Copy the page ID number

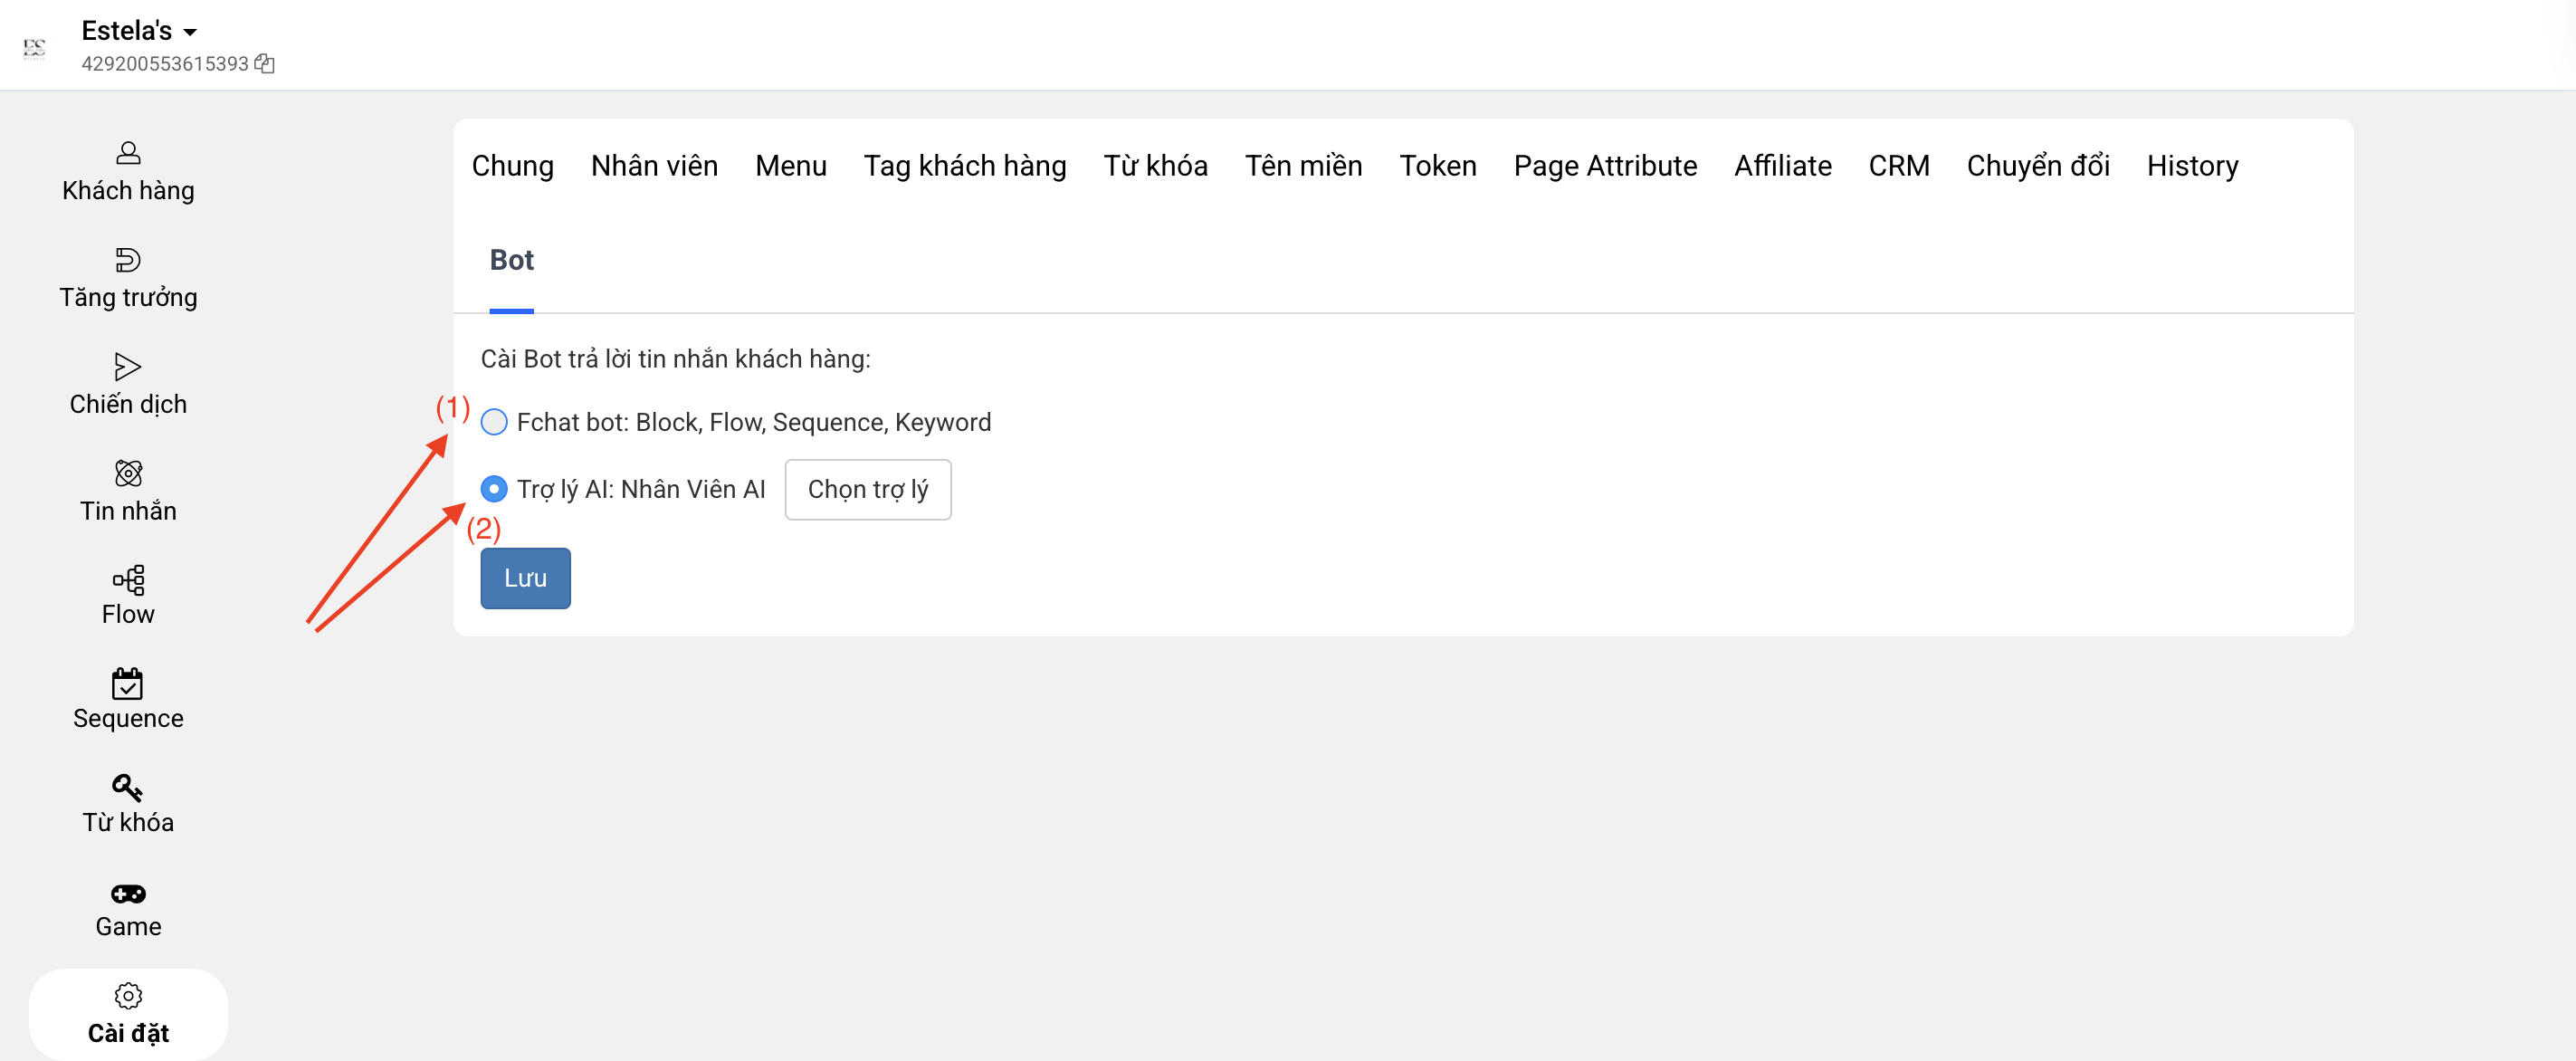pyautogui.click(x=265, y=64)
